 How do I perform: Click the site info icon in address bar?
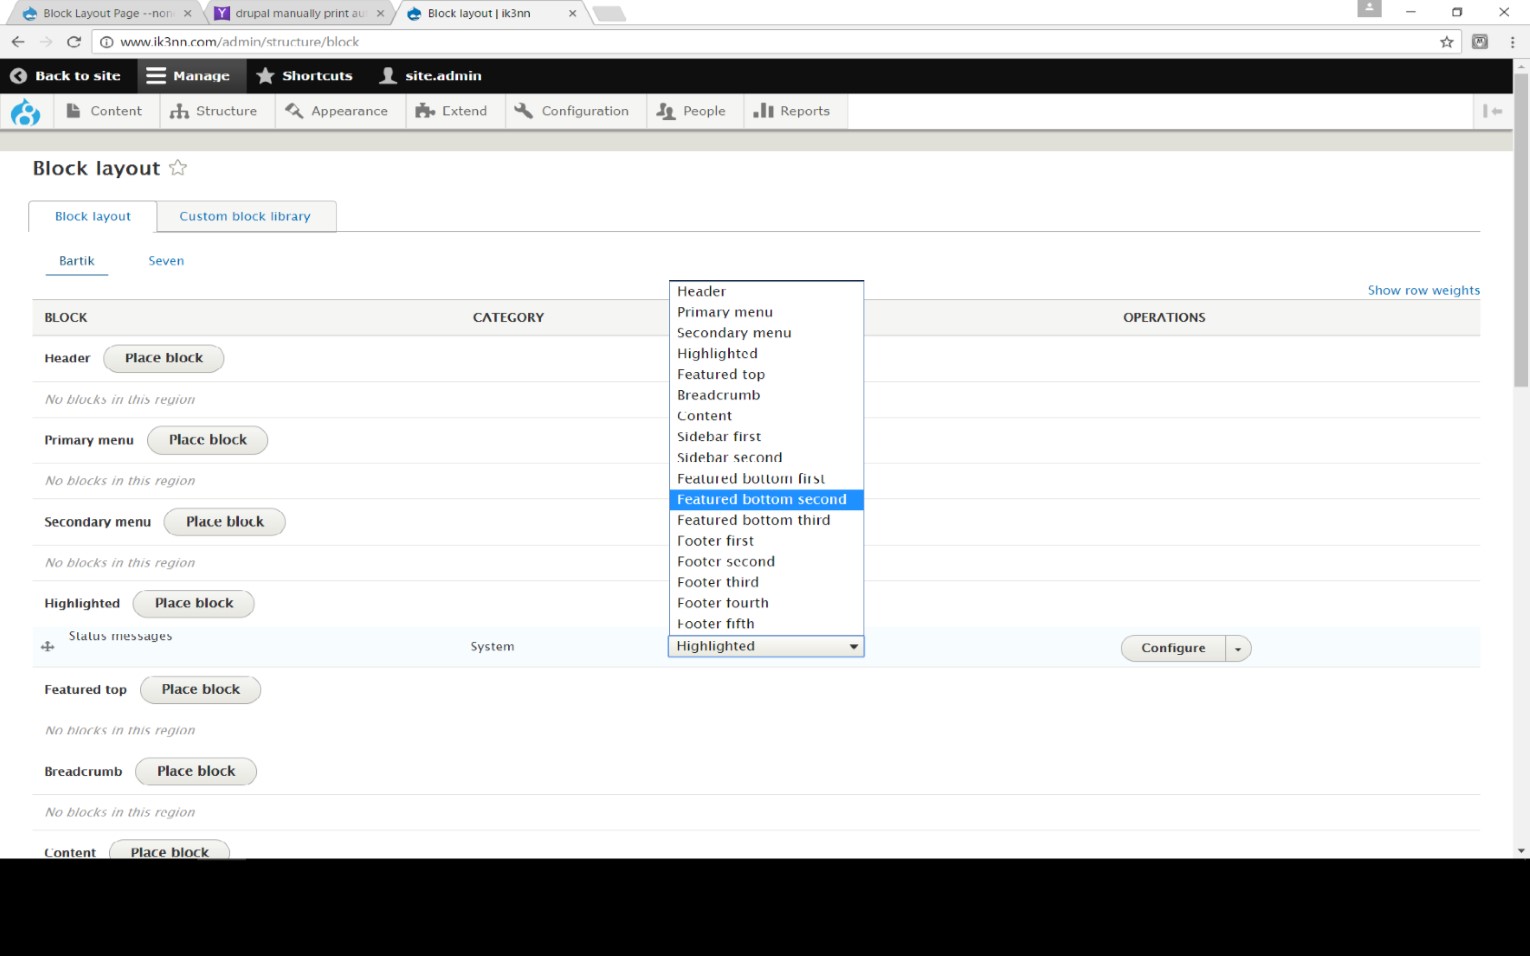point(106,42)
